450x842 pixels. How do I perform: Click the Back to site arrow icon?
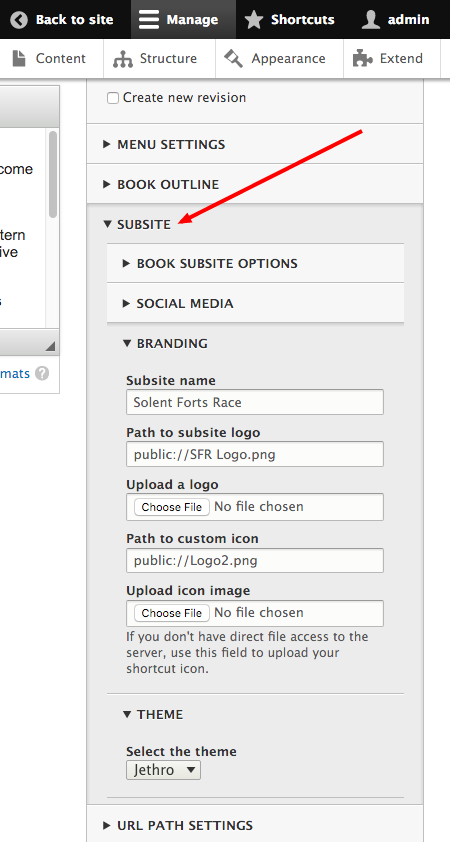[x=19, y=20]
